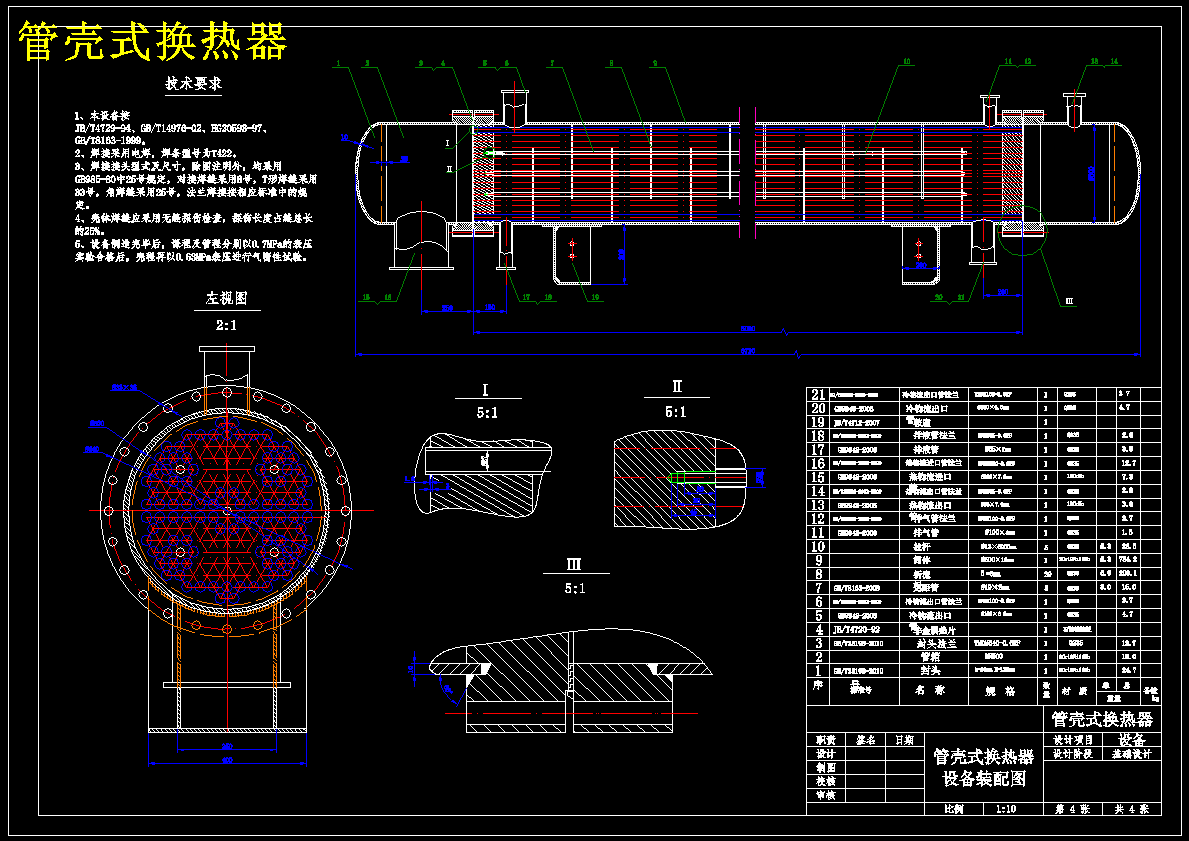
Task: Select the 校核 row label
Action: click(826, 781)
